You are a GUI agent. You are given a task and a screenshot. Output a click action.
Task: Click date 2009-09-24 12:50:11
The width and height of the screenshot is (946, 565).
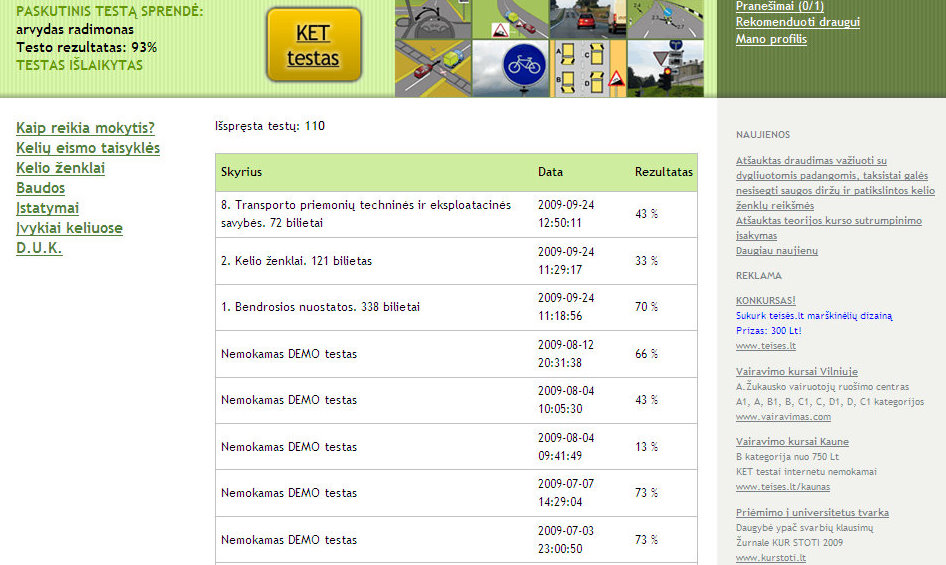coord(566,214)
